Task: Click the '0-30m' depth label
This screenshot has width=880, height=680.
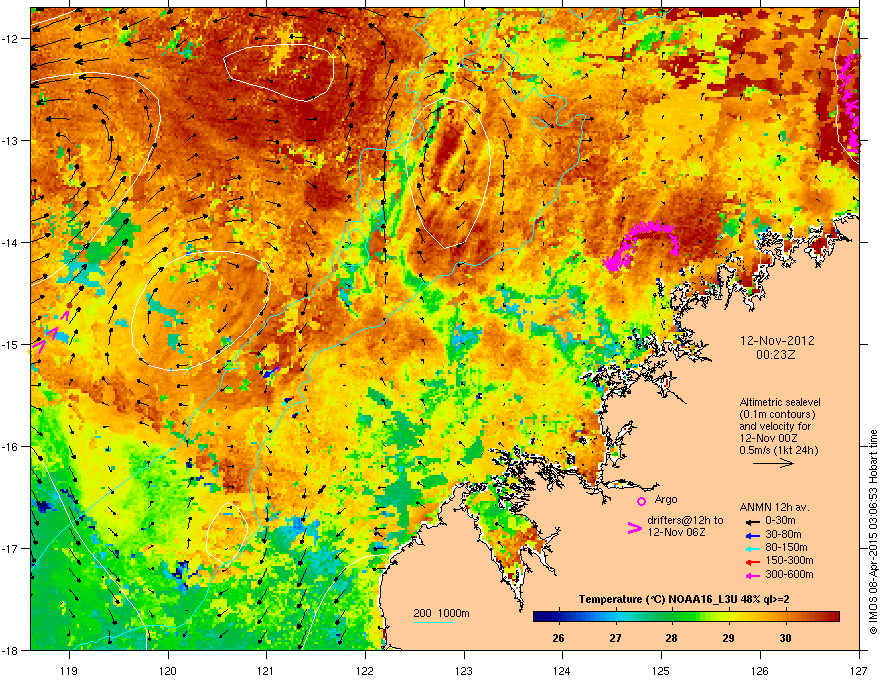Action: point(781,521)
